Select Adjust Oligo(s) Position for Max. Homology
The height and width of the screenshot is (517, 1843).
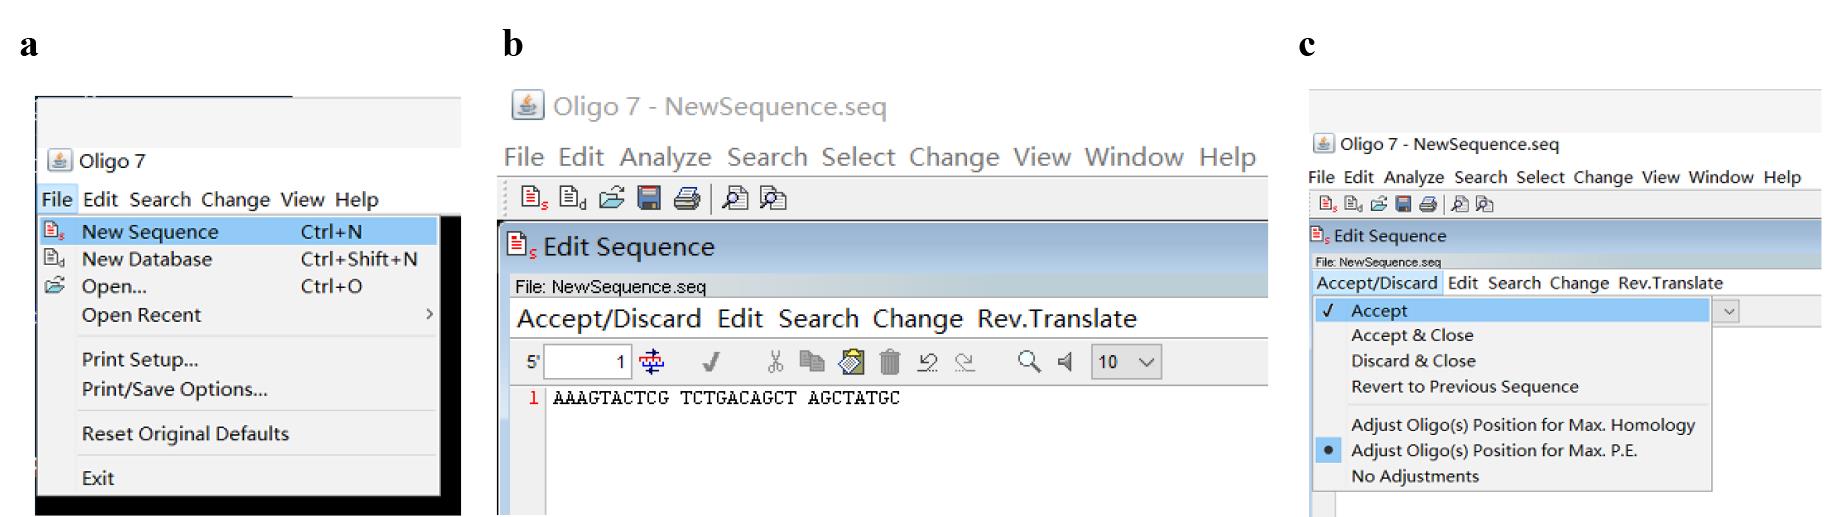tap(1523, 425)
